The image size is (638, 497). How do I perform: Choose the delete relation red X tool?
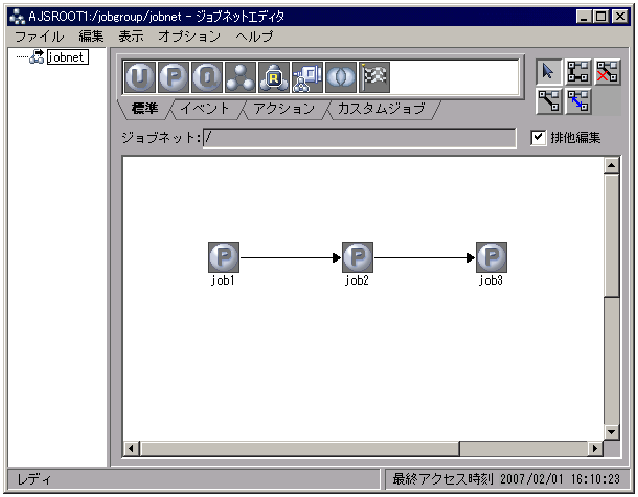[607, 72]
